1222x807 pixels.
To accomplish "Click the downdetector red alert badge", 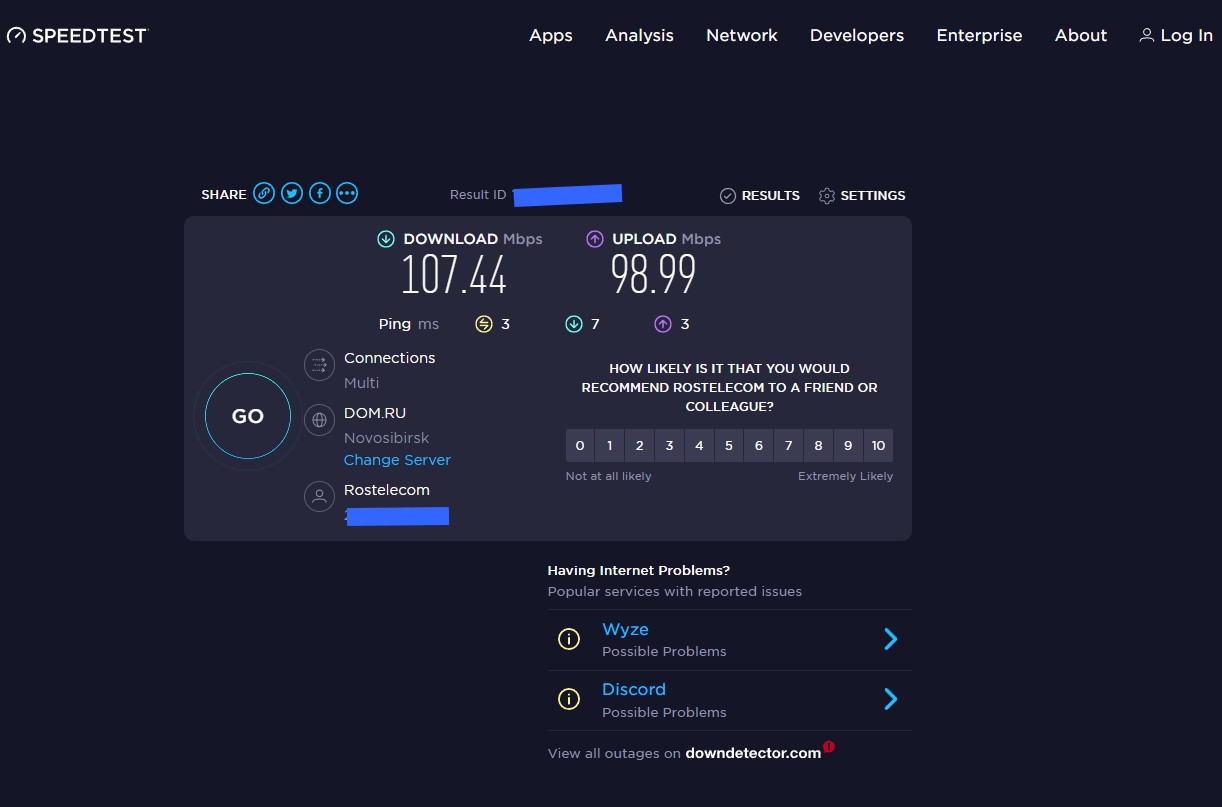I will (829, 746).
